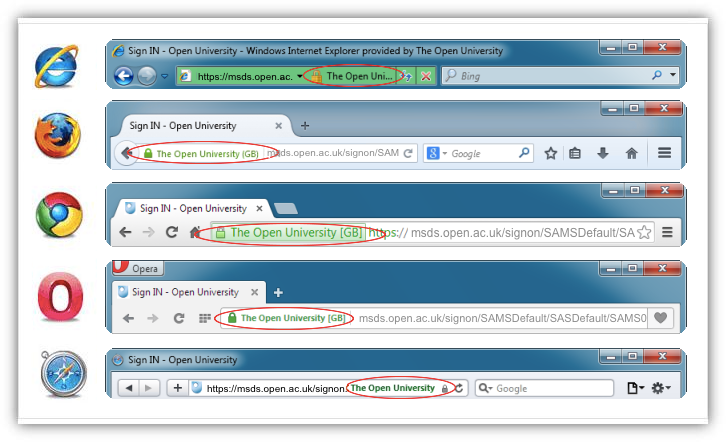
Task: Click Firefox search box magnifier icon
Action: (524, 152)
